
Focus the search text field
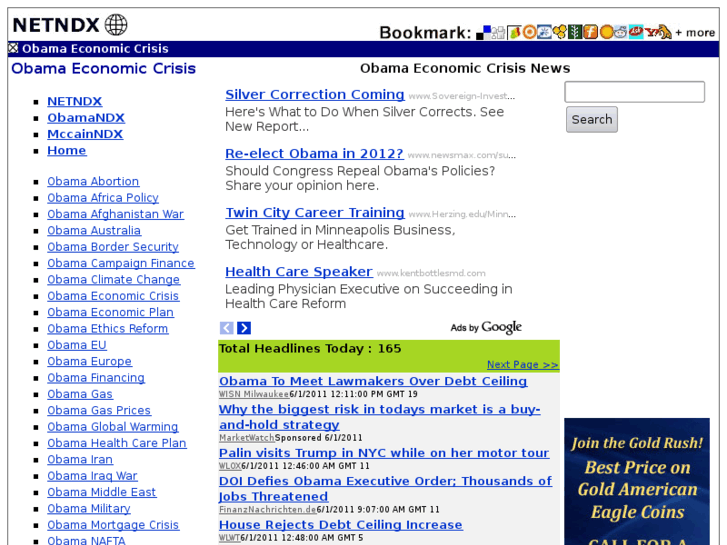tap(634, 92)
